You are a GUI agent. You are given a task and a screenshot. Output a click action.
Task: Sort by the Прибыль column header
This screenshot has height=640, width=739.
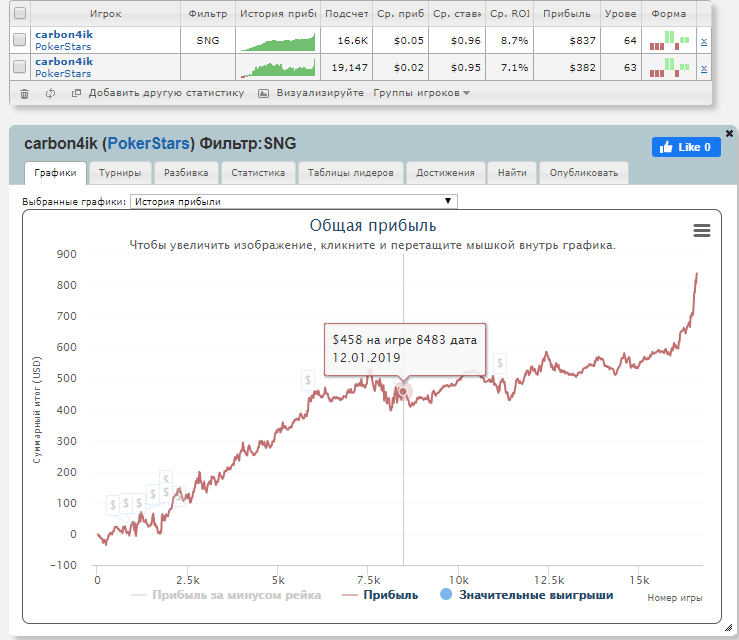coord(567,14)
